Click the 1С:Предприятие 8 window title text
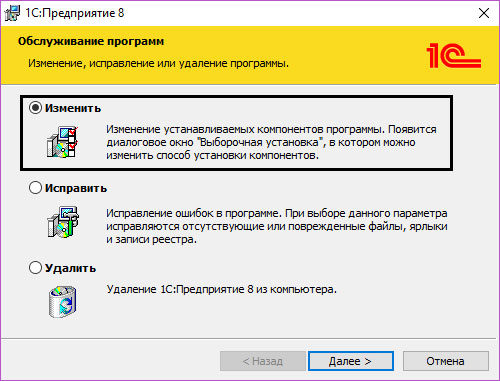 coord(75,13)
